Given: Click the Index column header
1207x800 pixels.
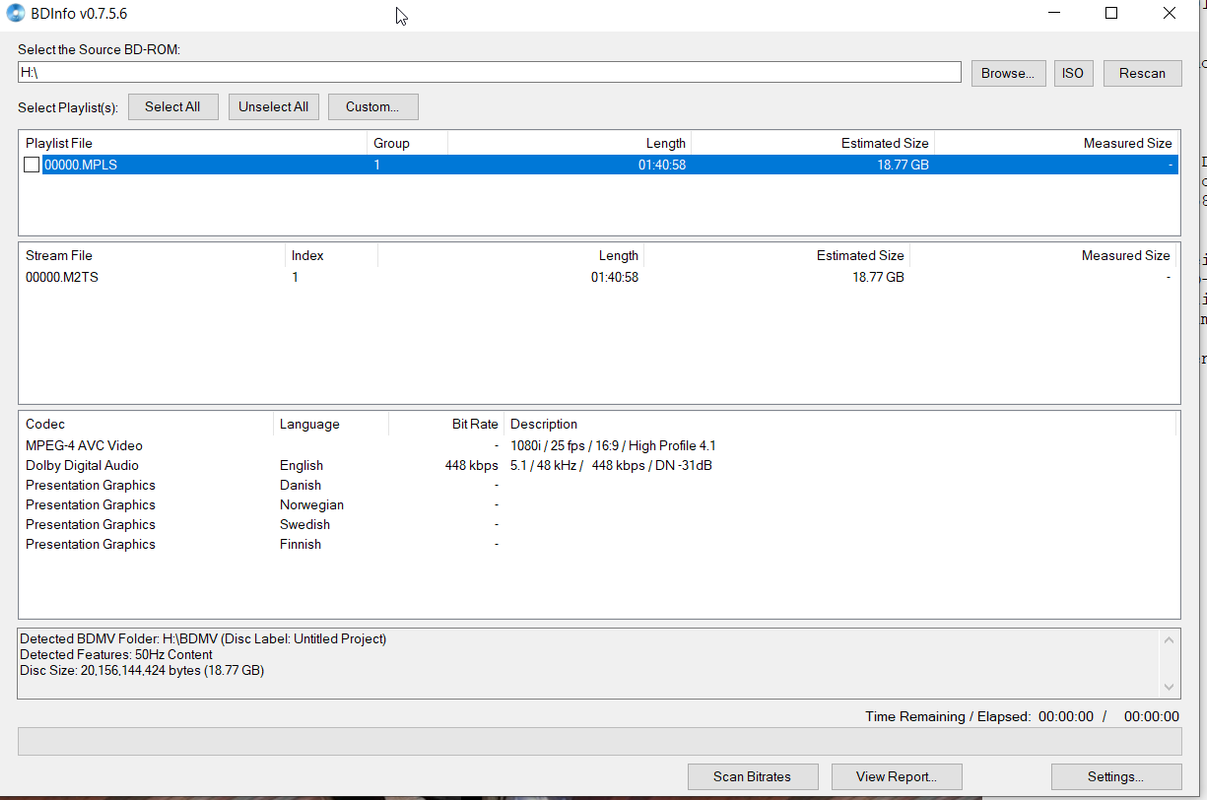Looking at the screenshot, I should [x=331, y=255].
